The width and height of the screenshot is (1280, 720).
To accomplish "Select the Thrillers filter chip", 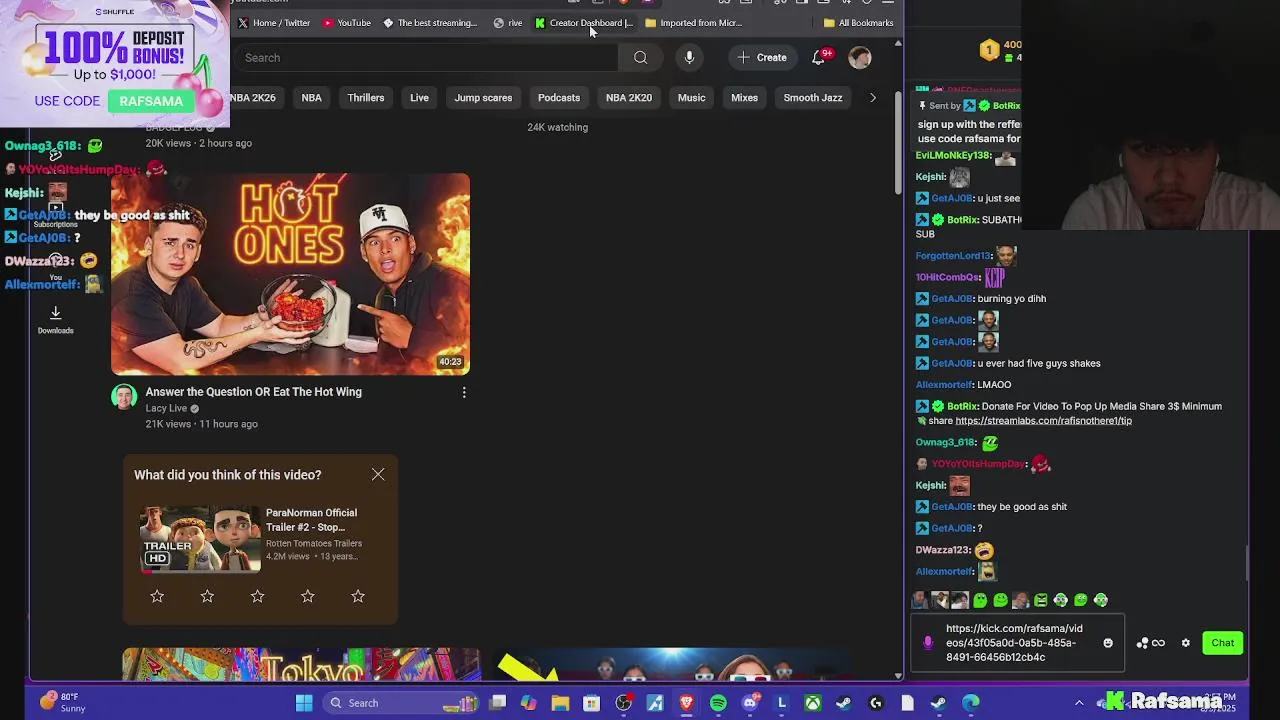I will (x=366, y=98).
